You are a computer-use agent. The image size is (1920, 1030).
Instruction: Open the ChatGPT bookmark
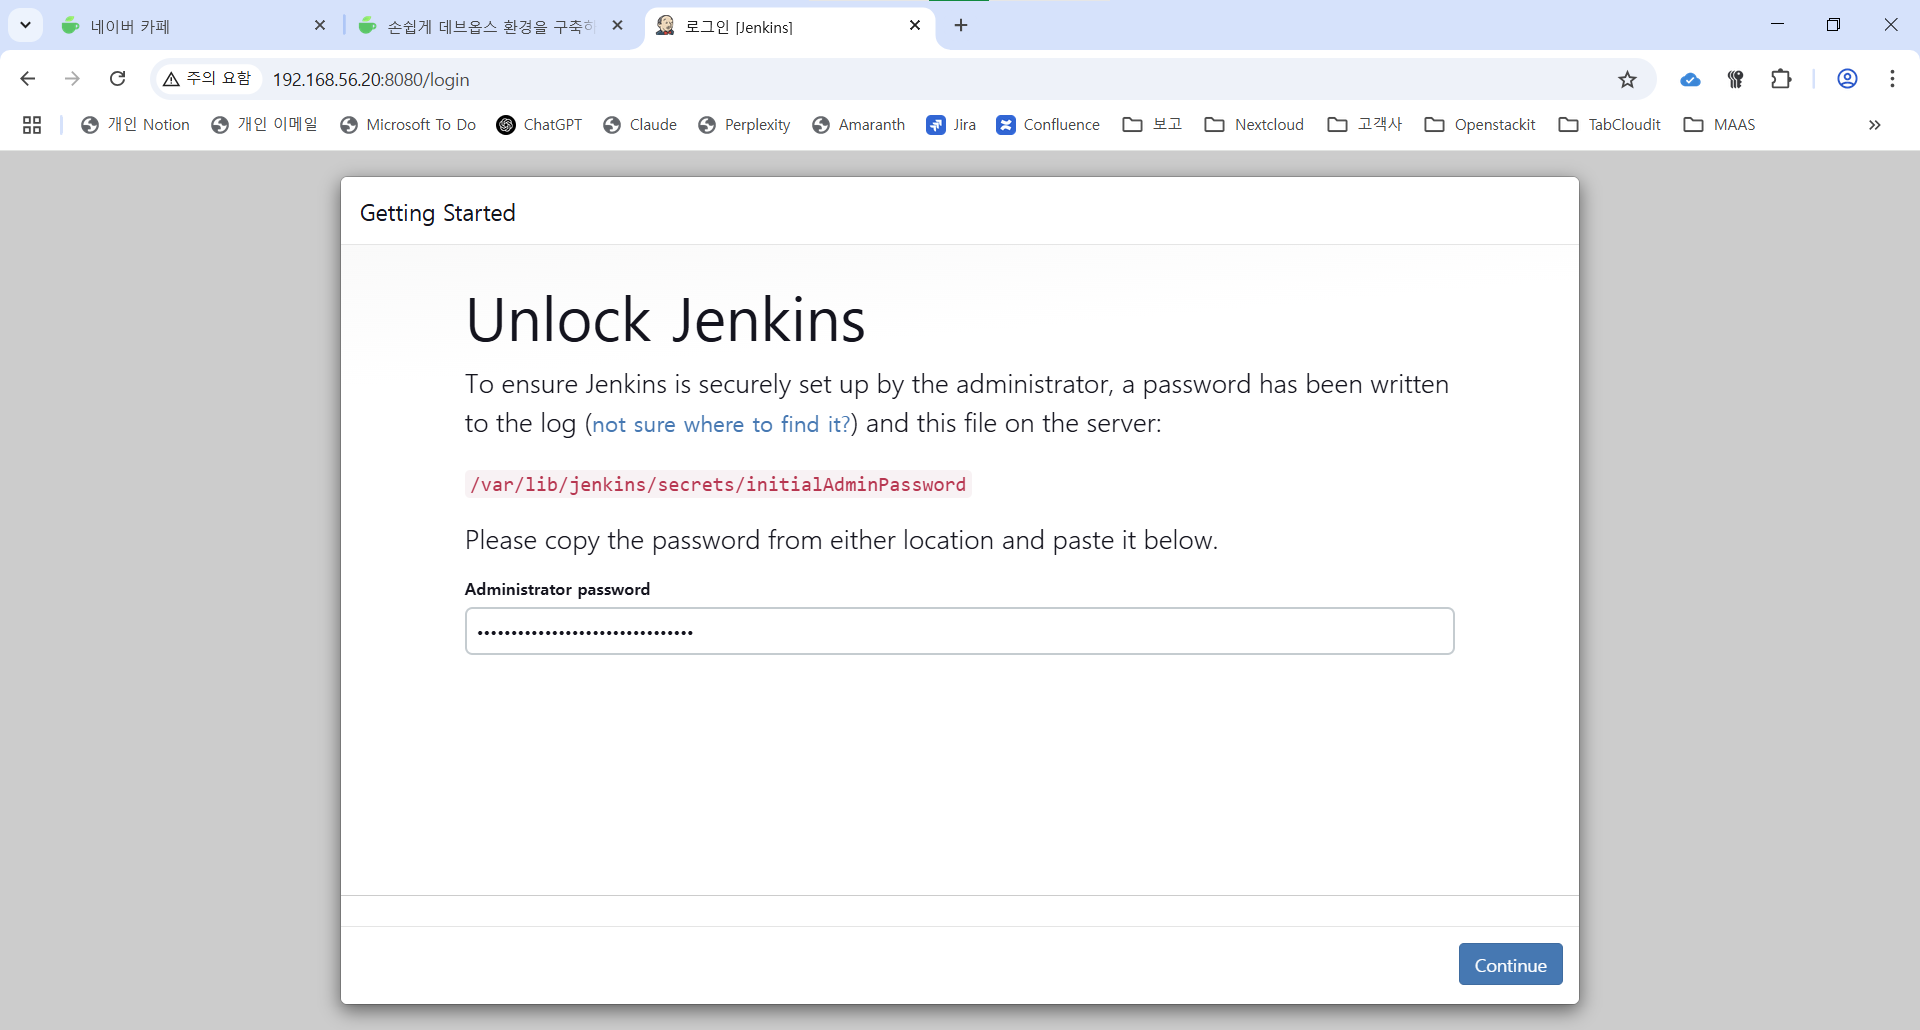539,125
